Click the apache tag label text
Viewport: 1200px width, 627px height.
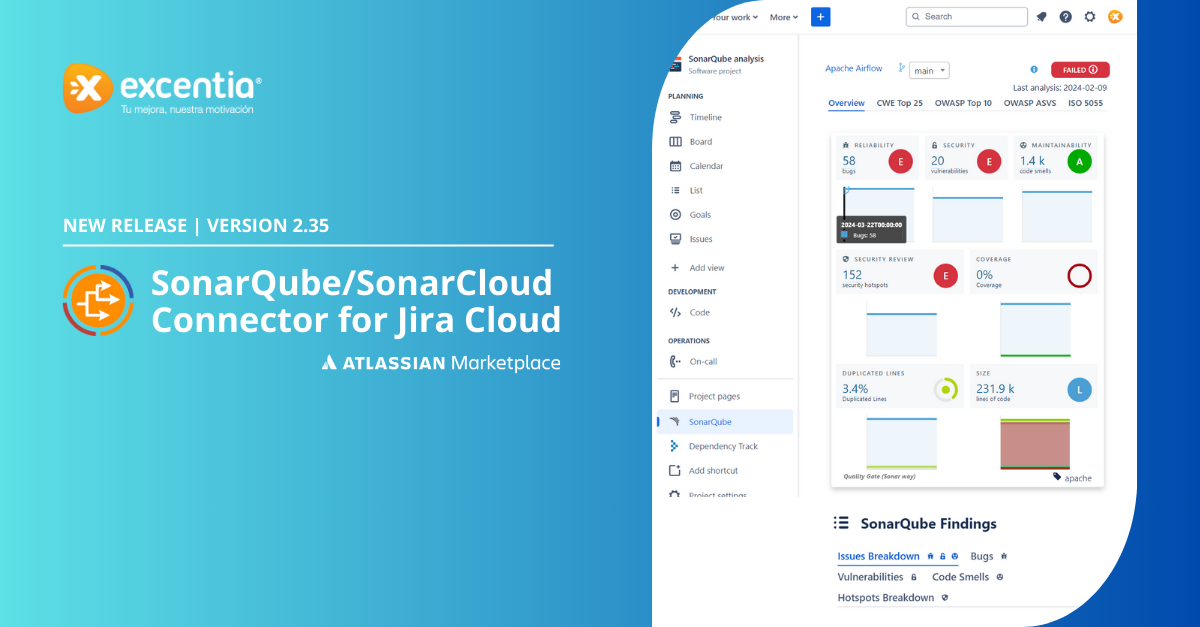pos(1079,478)
